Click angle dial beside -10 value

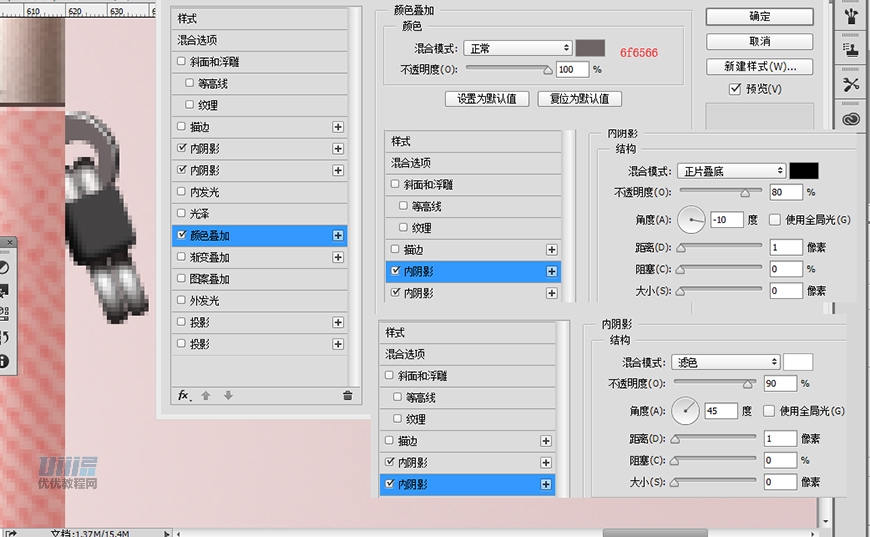691,220
